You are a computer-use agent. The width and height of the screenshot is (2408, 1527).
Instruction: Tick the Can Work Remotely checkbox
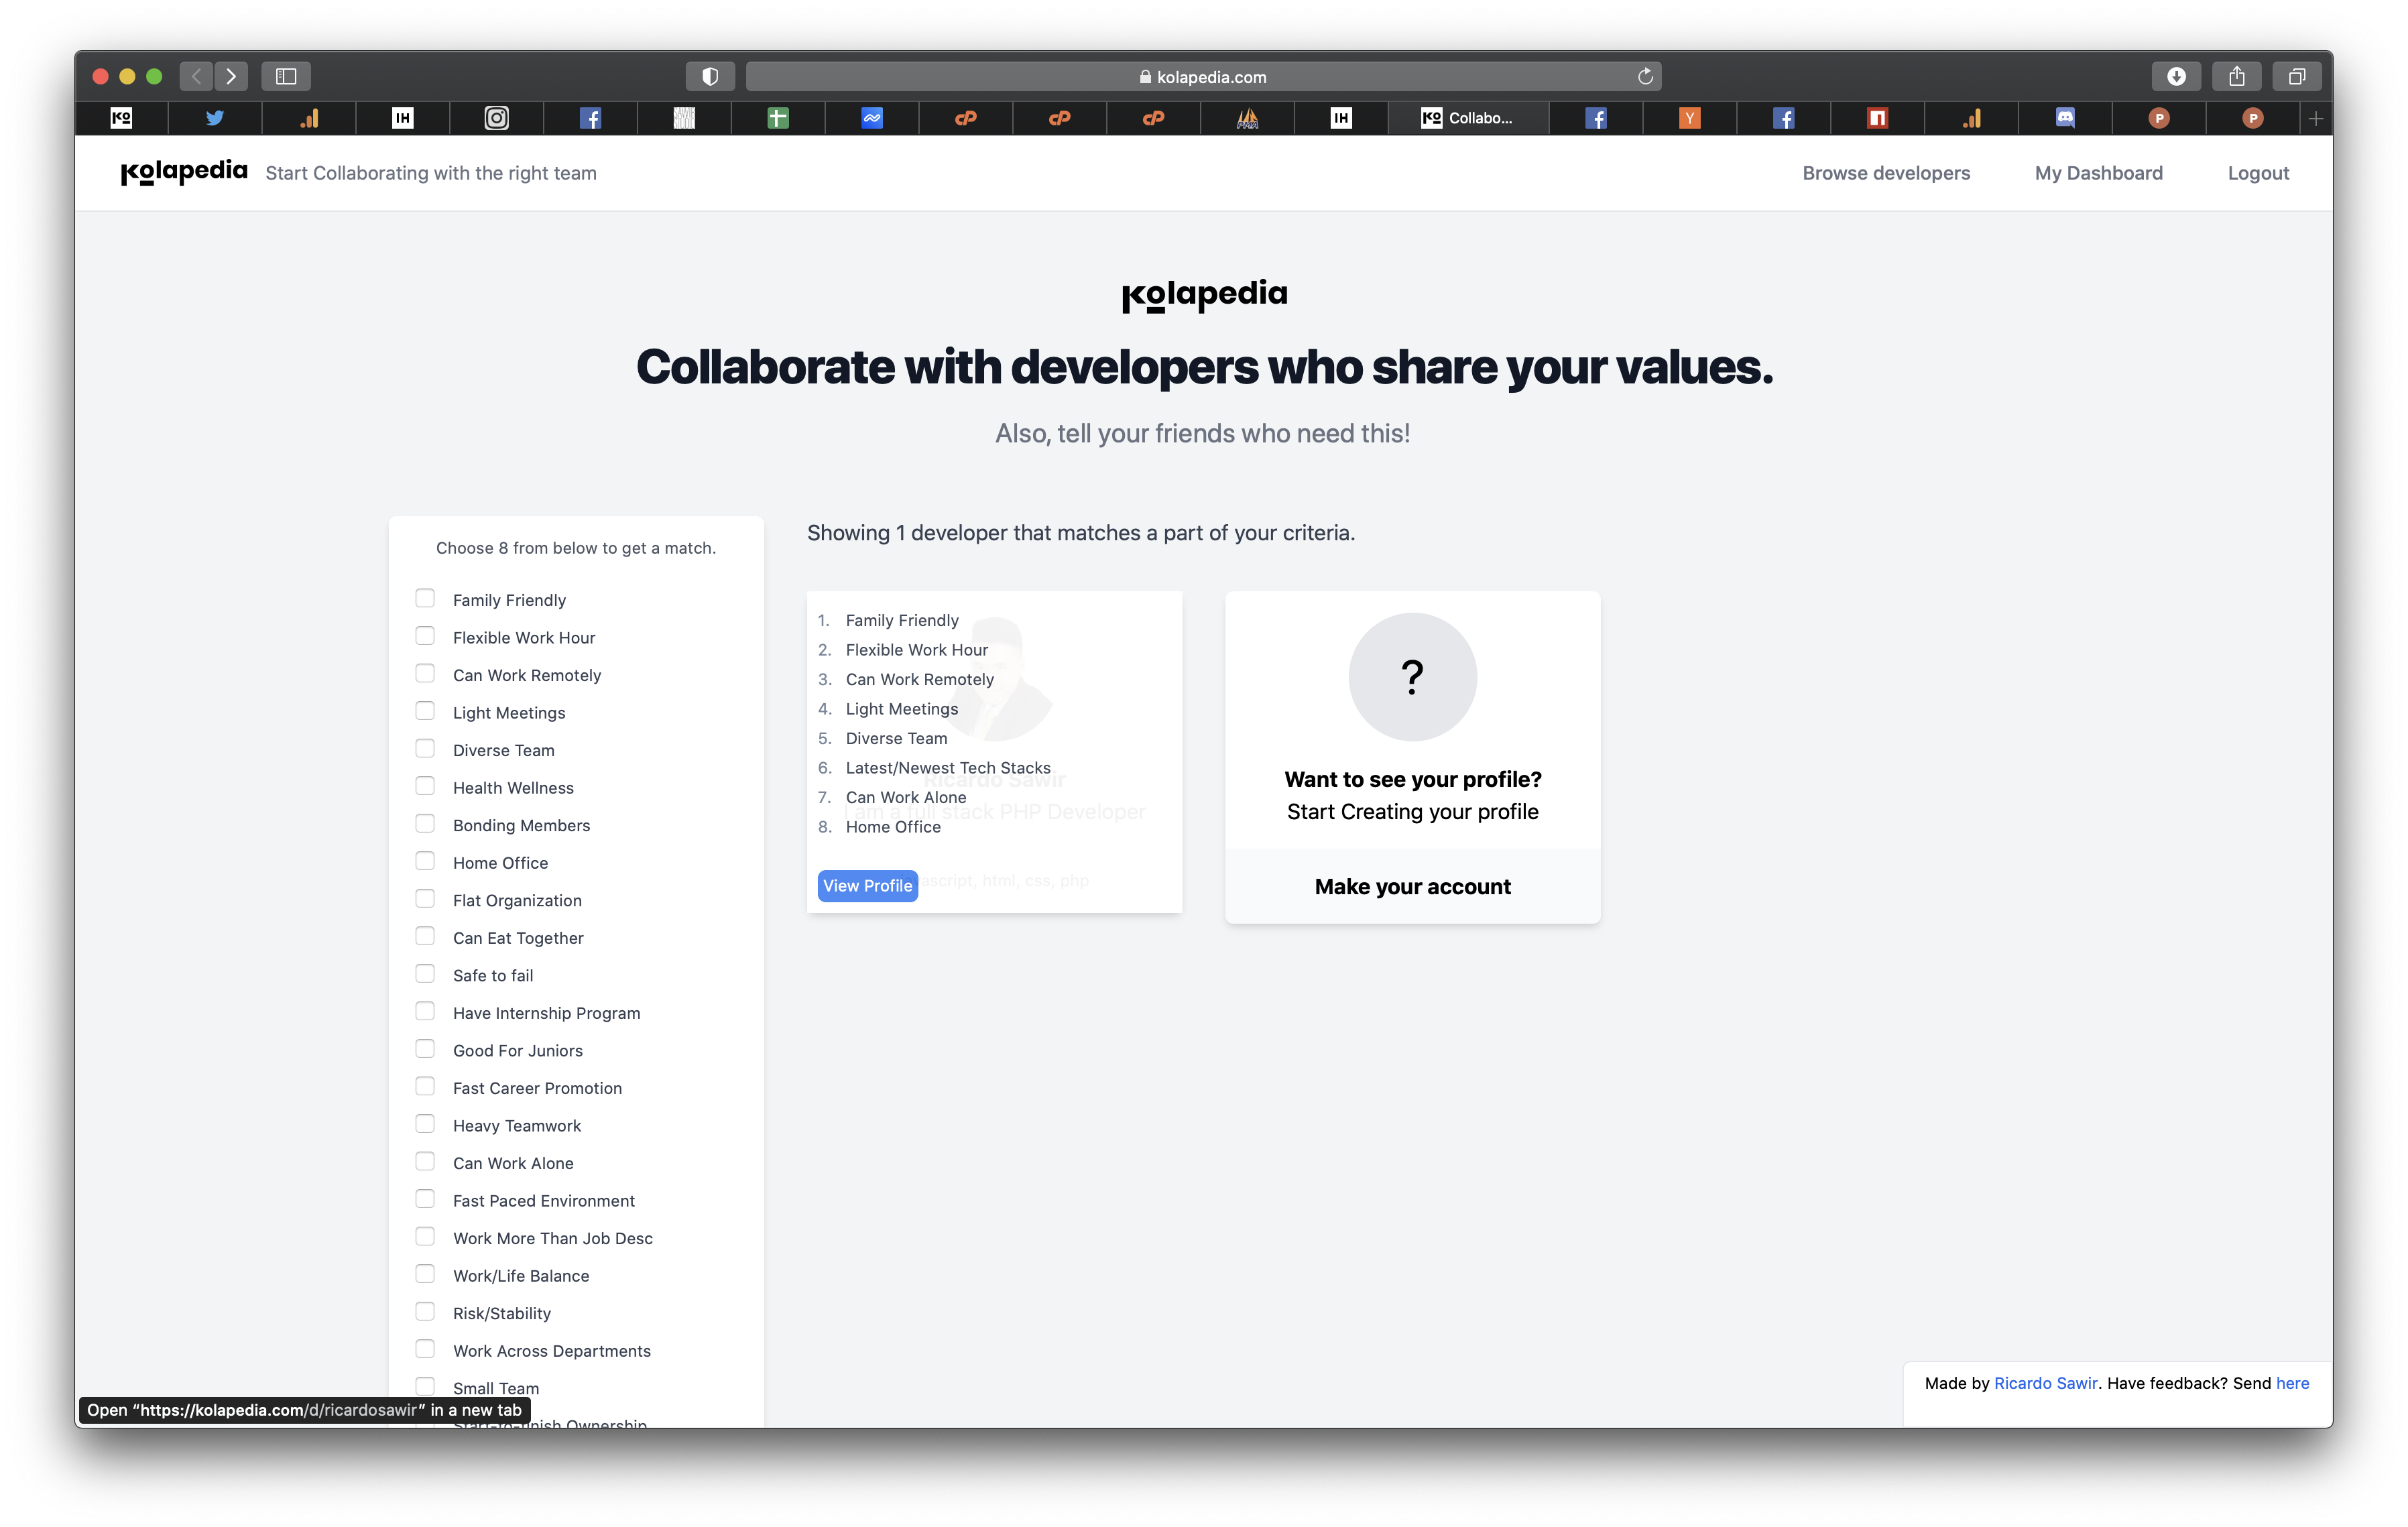[x=425, y=673]
